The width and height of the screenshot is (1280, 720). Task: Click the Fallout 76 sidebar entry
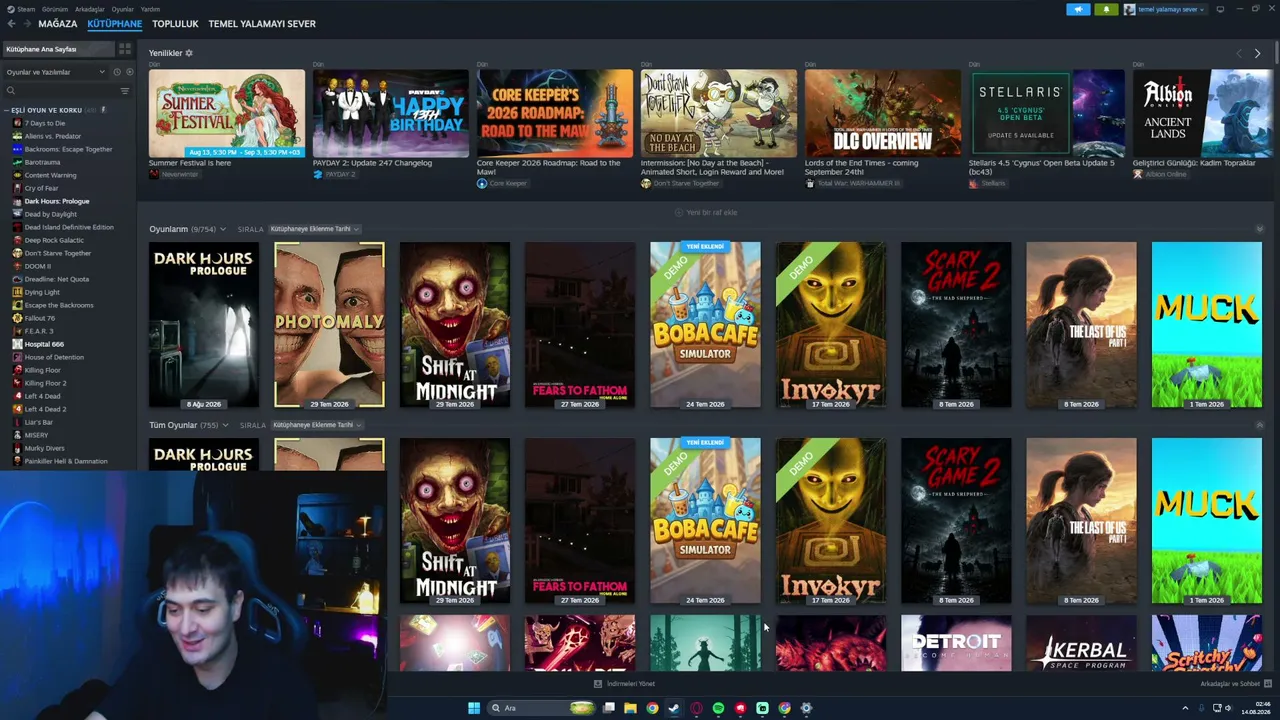(39, 318)
